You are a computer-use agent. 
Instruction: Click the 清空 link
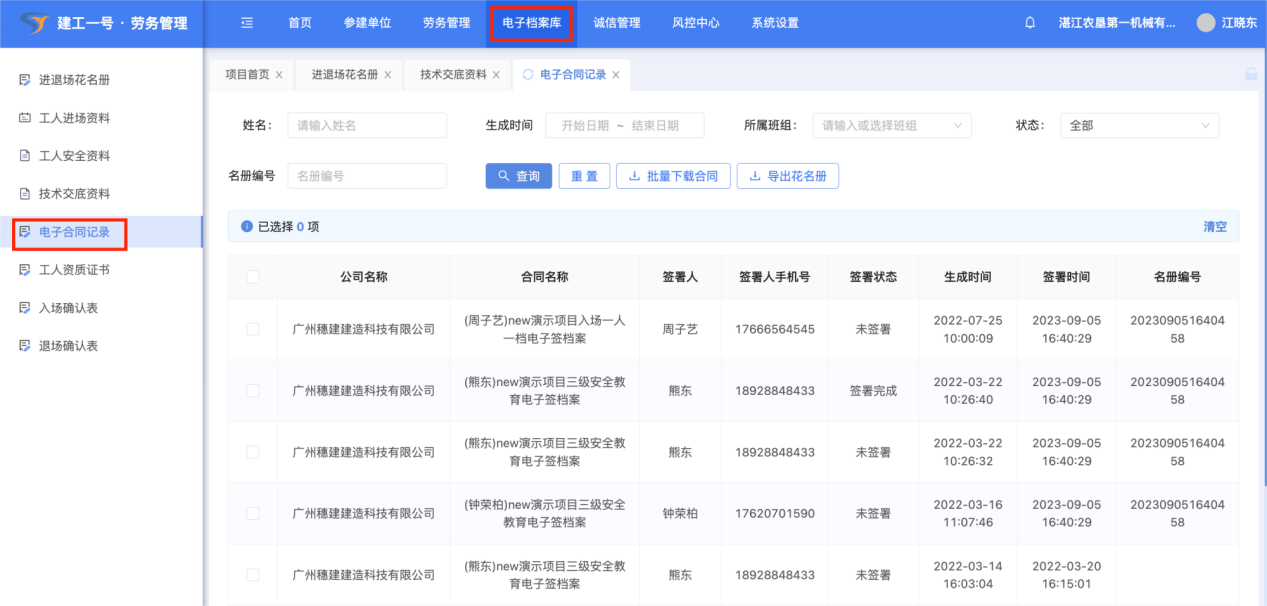click(1214, 227)
